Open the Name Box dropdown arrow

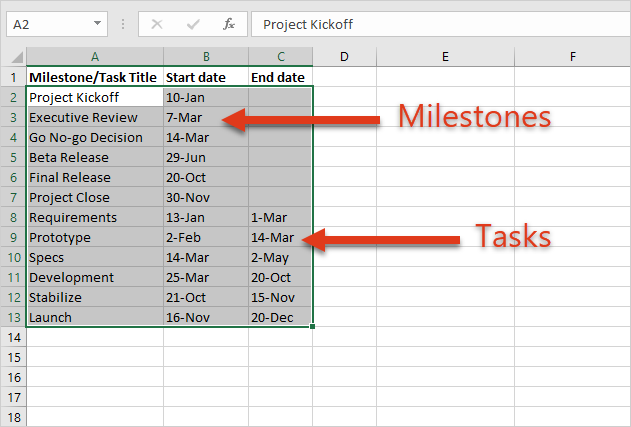coord(97,23)
